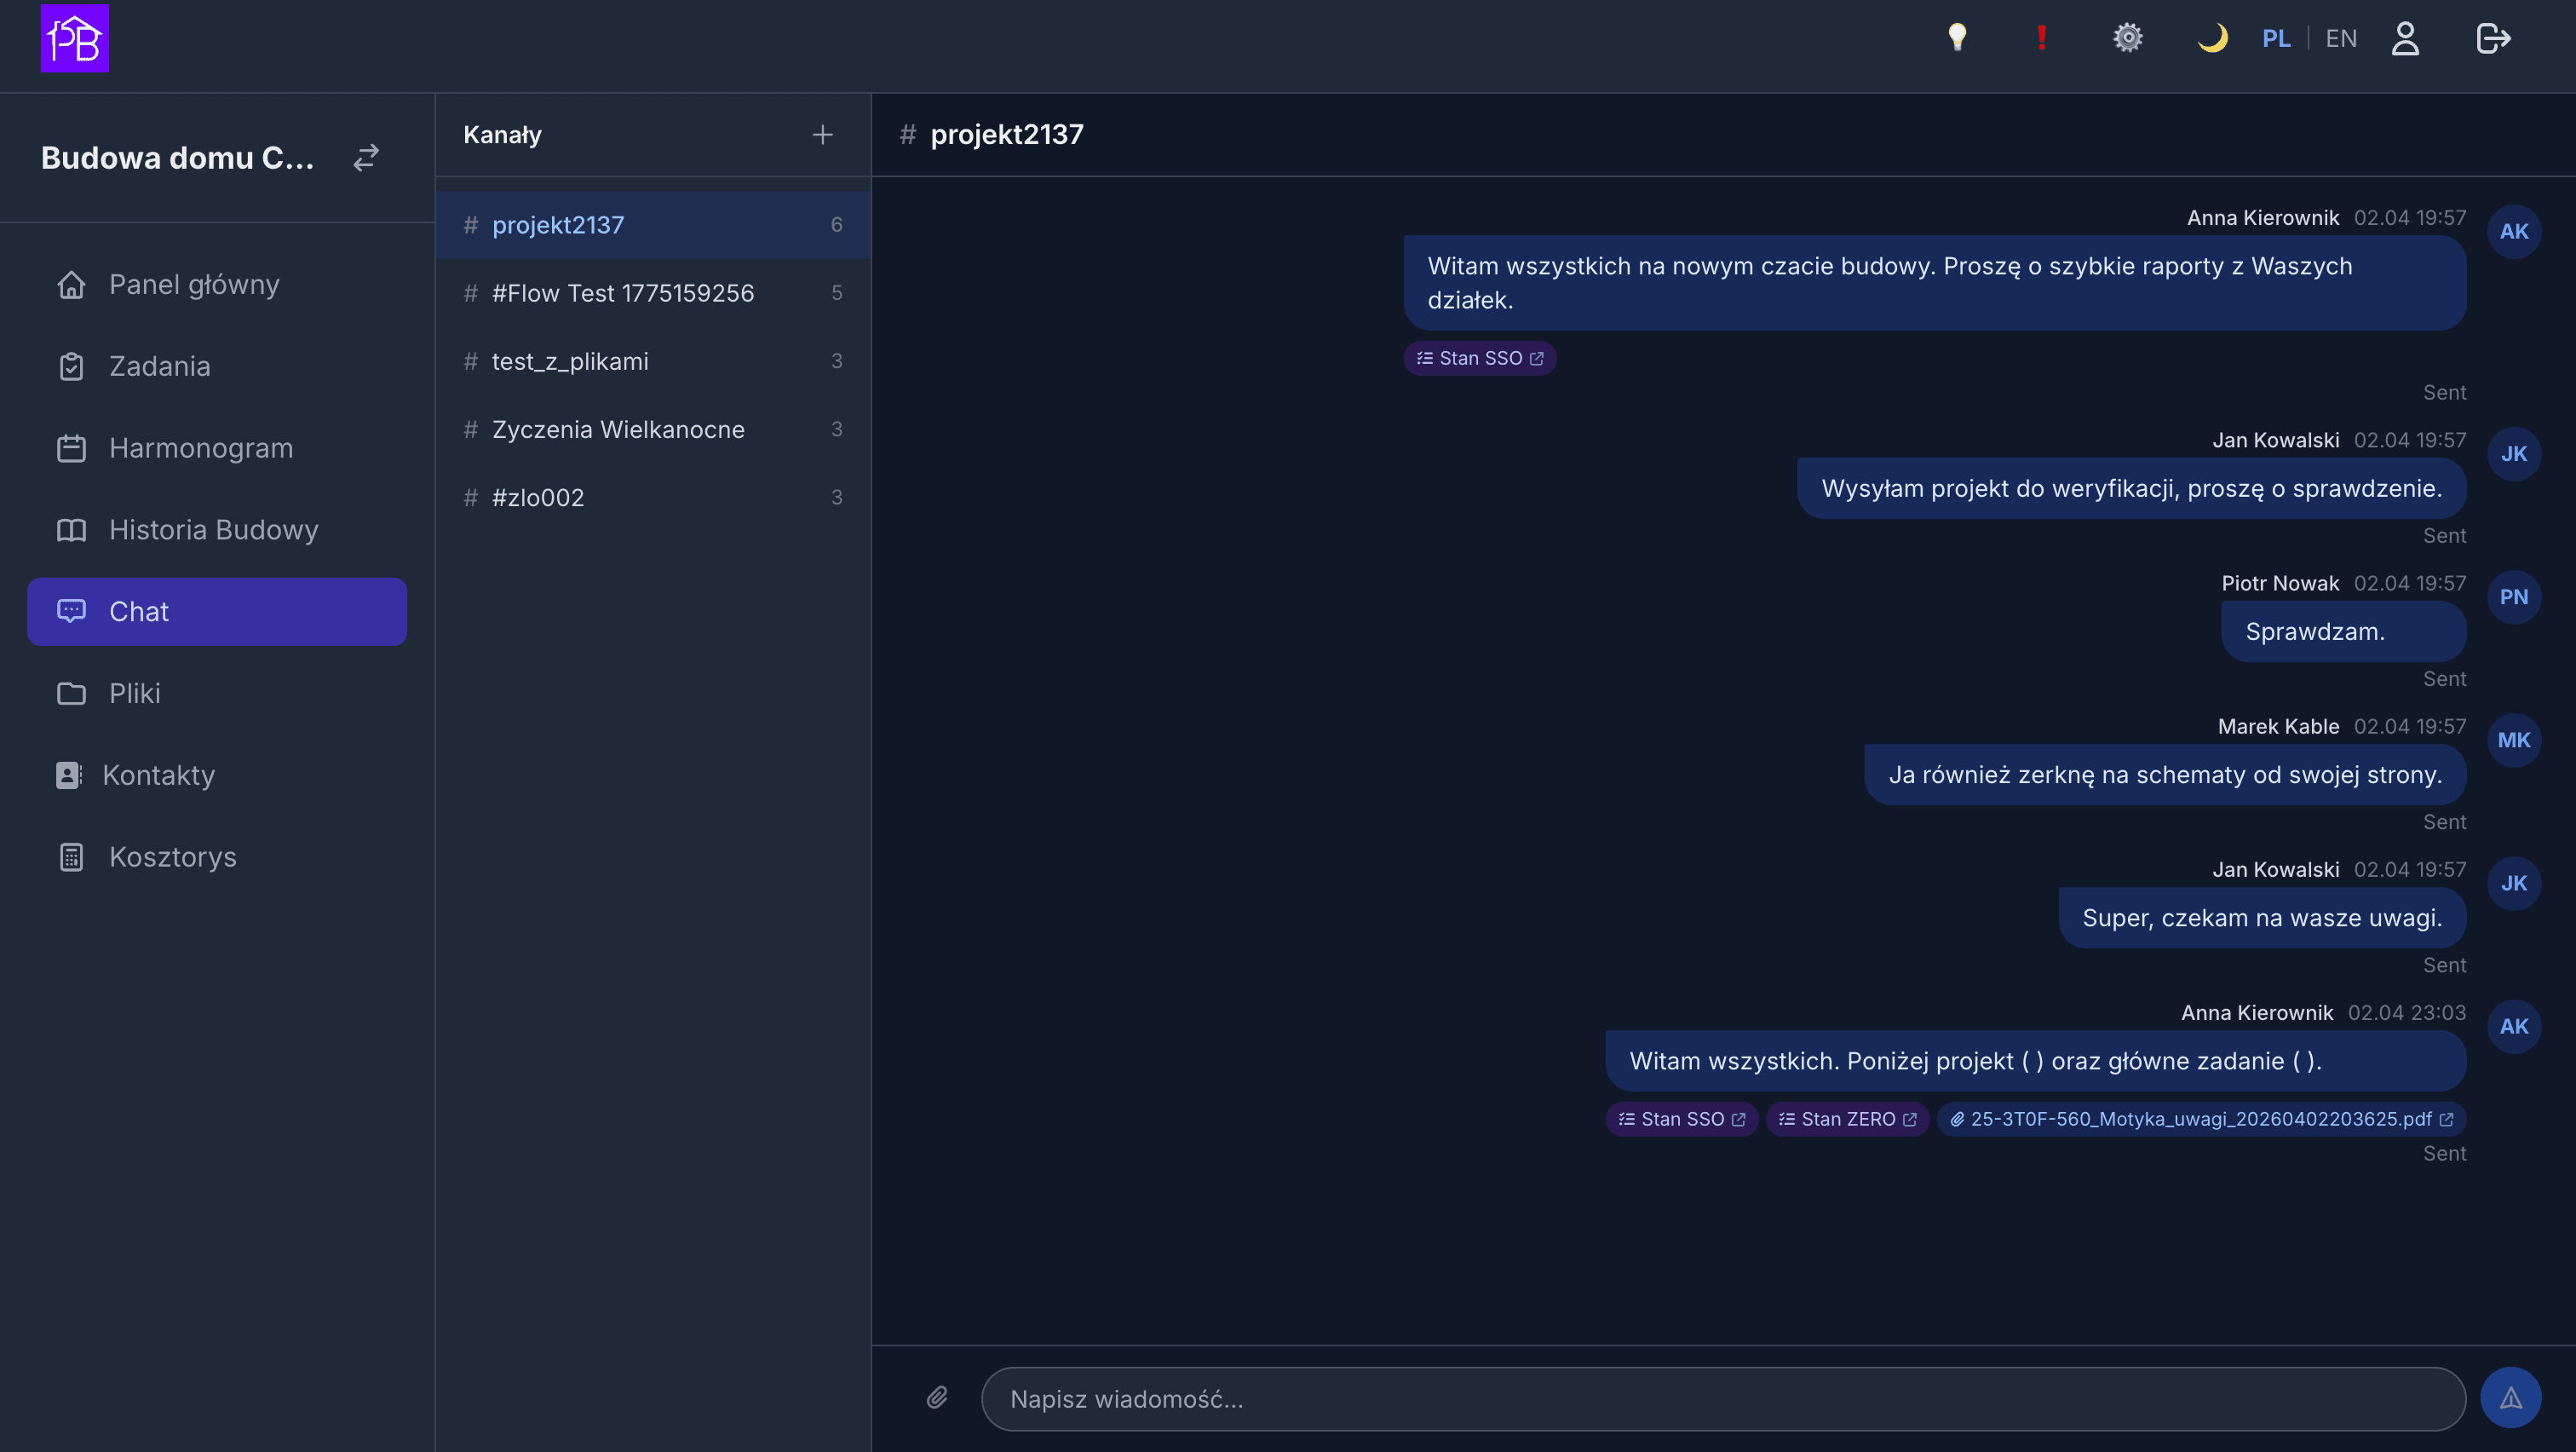Open settings via the gear icon
2576x1452 pixels.
point(2127,38)
